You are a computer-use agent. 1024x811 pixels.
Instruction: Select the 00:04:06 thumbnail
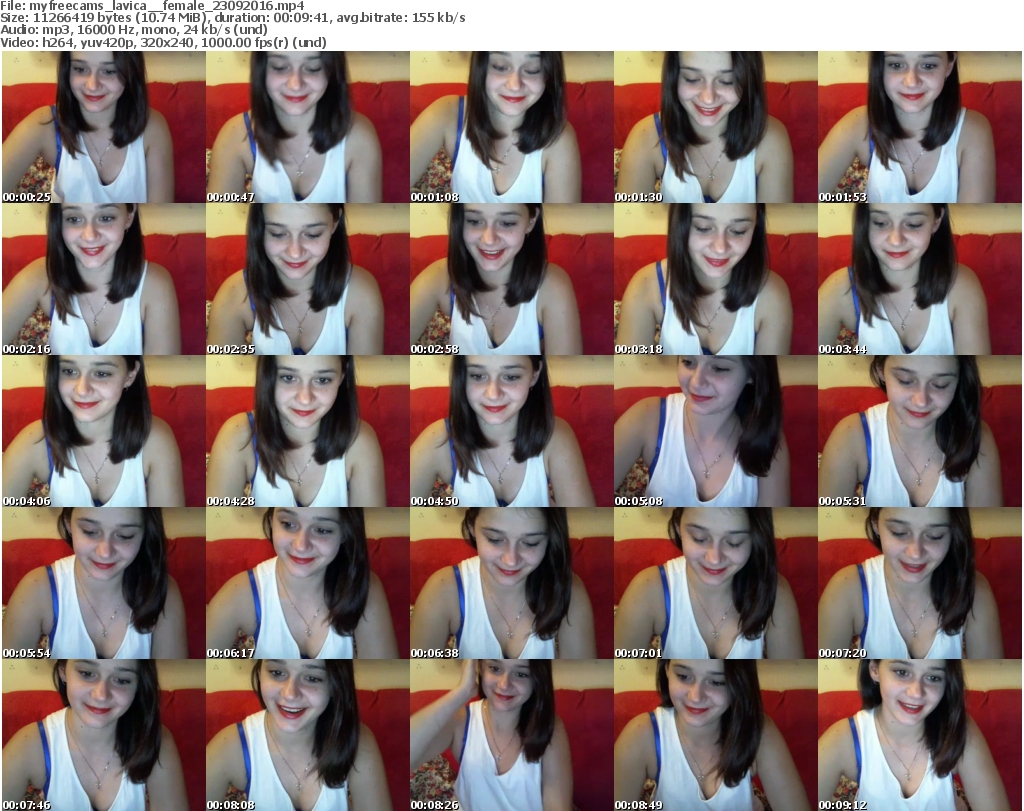[103, 431]
